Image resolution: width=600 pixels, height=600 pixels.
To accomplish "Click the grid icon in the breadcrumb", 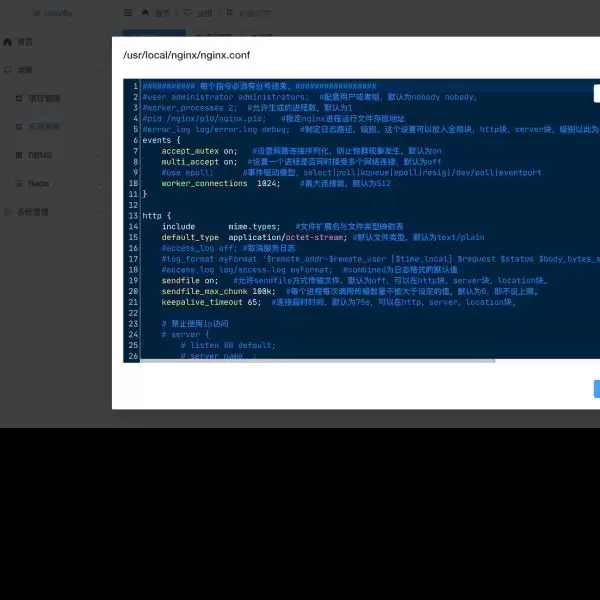I will [x=229, y=13].
